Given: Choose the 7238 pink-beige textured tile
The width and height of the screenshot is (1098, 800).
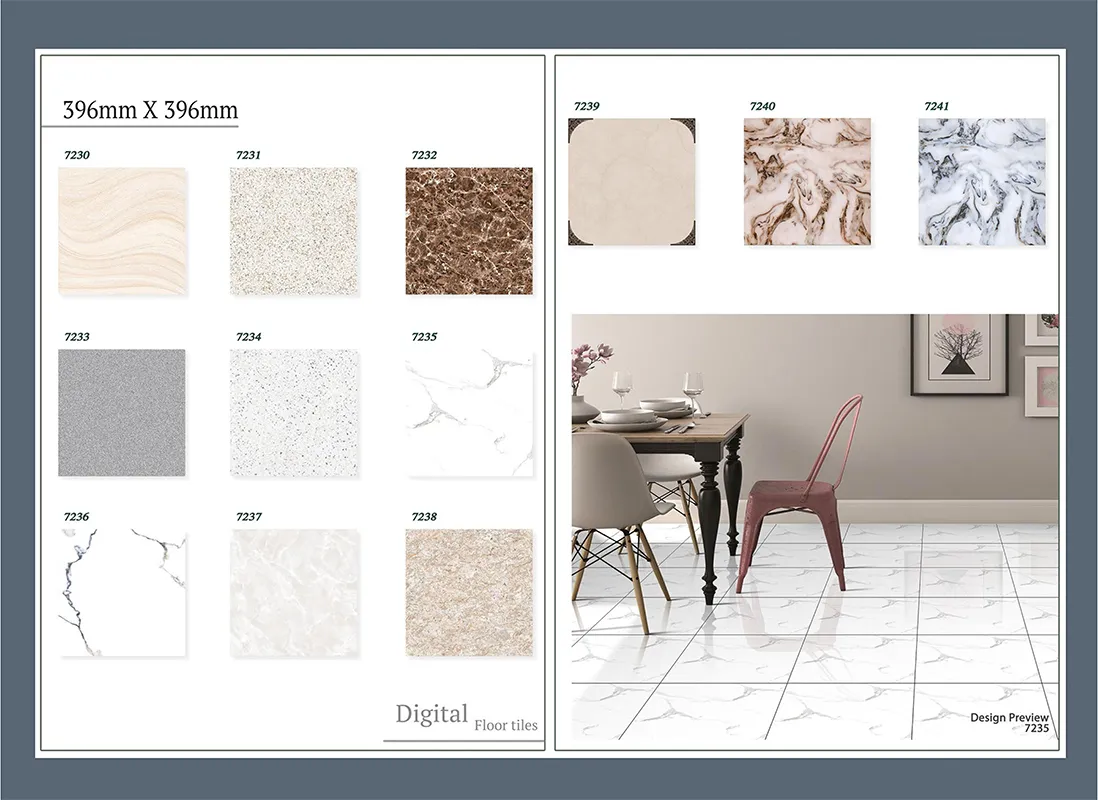Looking at the screenshot, I should (x=469, y=593).
